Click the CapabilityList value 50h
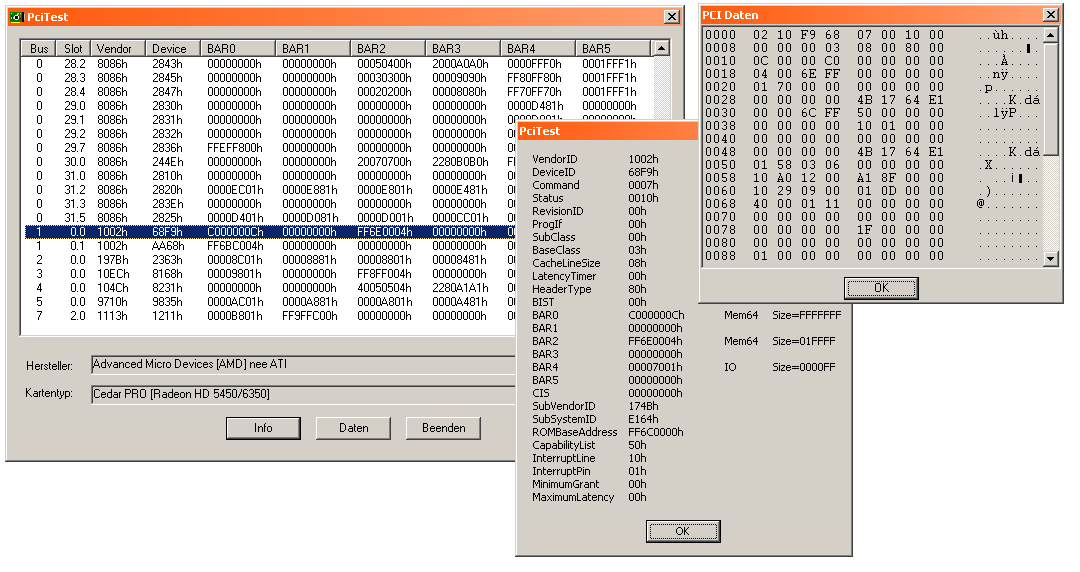The image size is (1080, 572). tap(637, 445)
